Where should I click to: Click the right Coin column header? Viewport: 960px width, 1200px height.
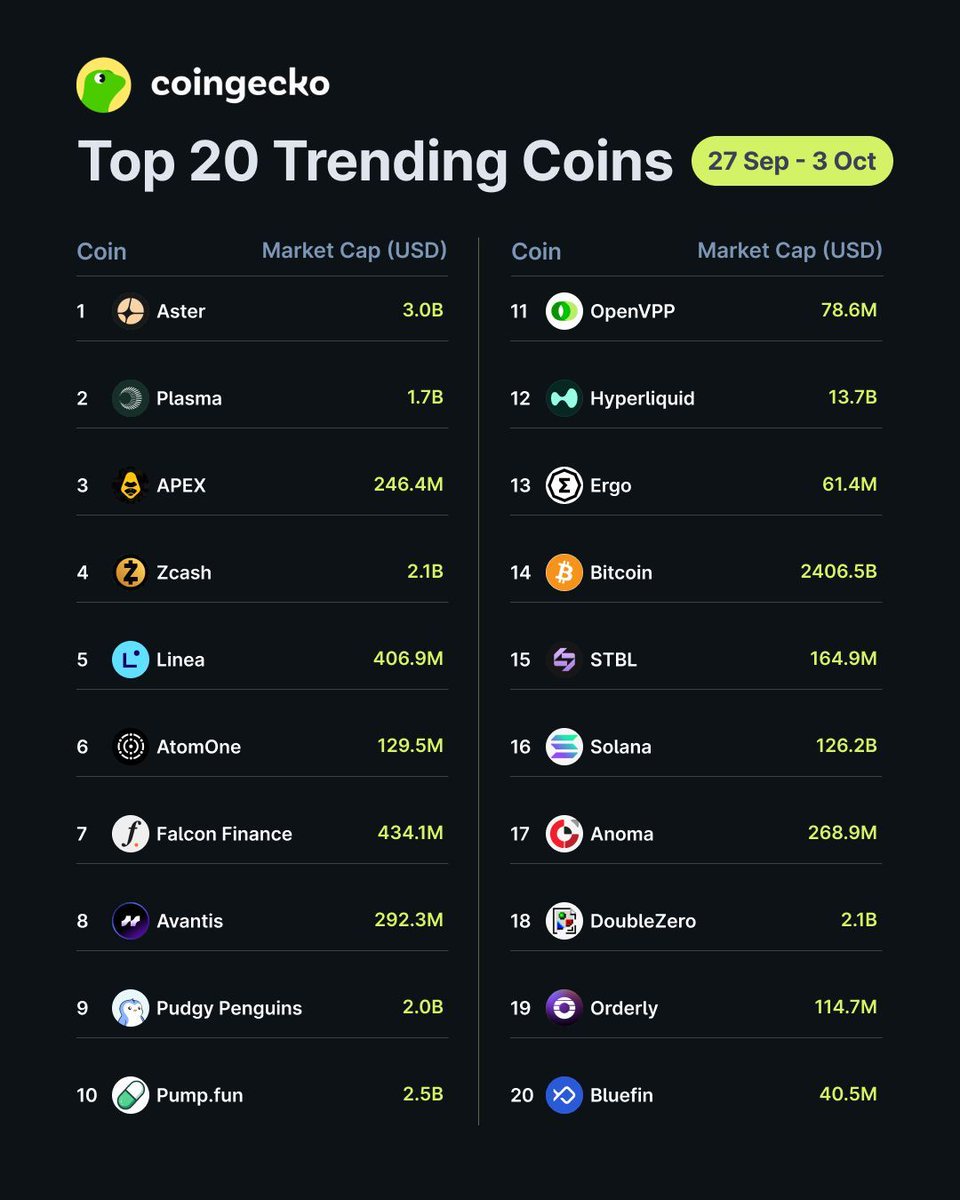click(x=536, y=251)
